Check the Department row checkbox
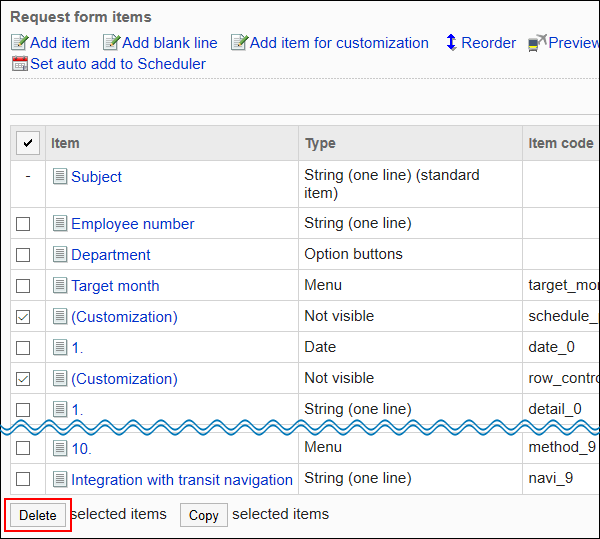This screenshot has width=600, height=539. 23,255
